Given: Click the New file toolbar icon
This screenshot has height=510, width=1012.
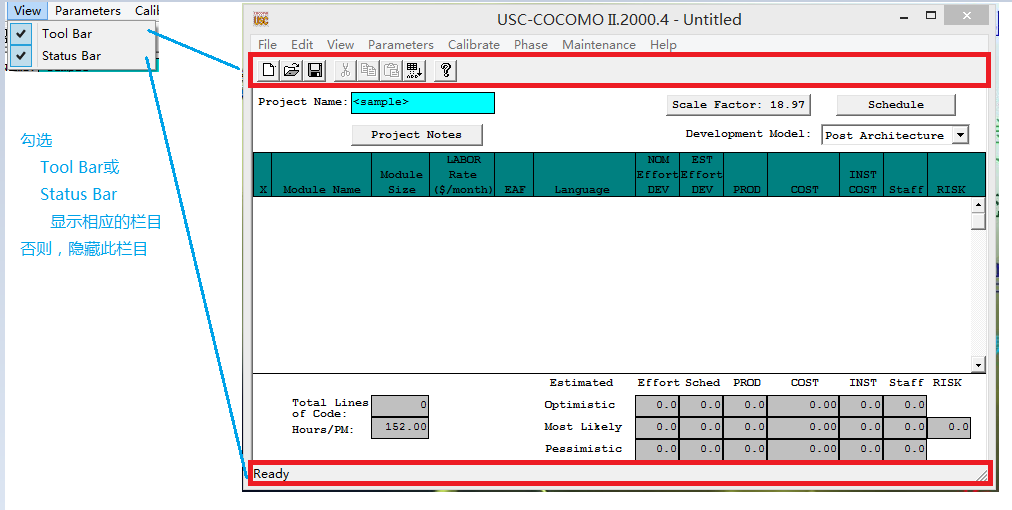Looking at the screenshot, I should coord(268,70).
